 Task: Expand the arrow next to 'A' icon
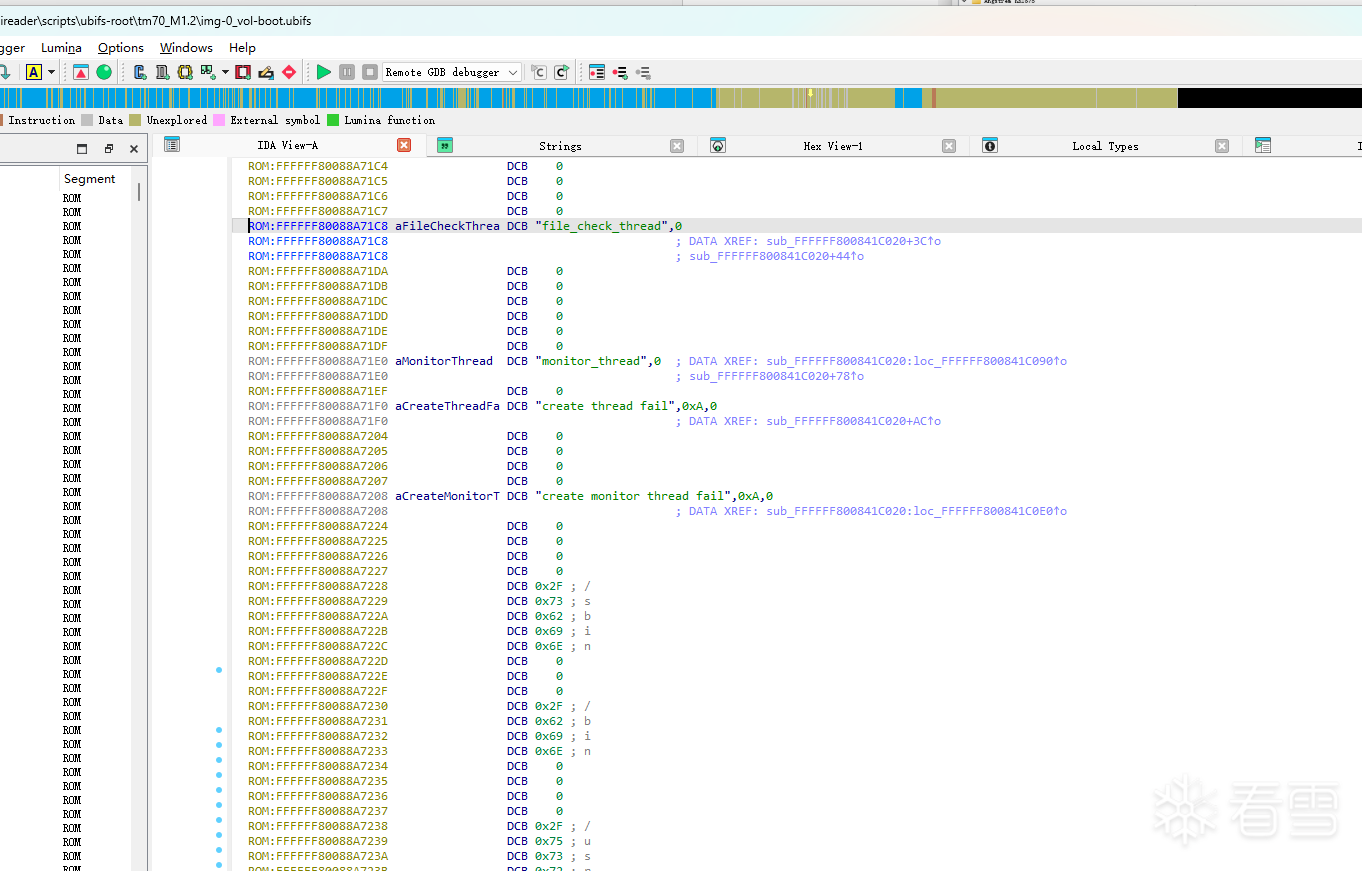[x=51, y=72]
